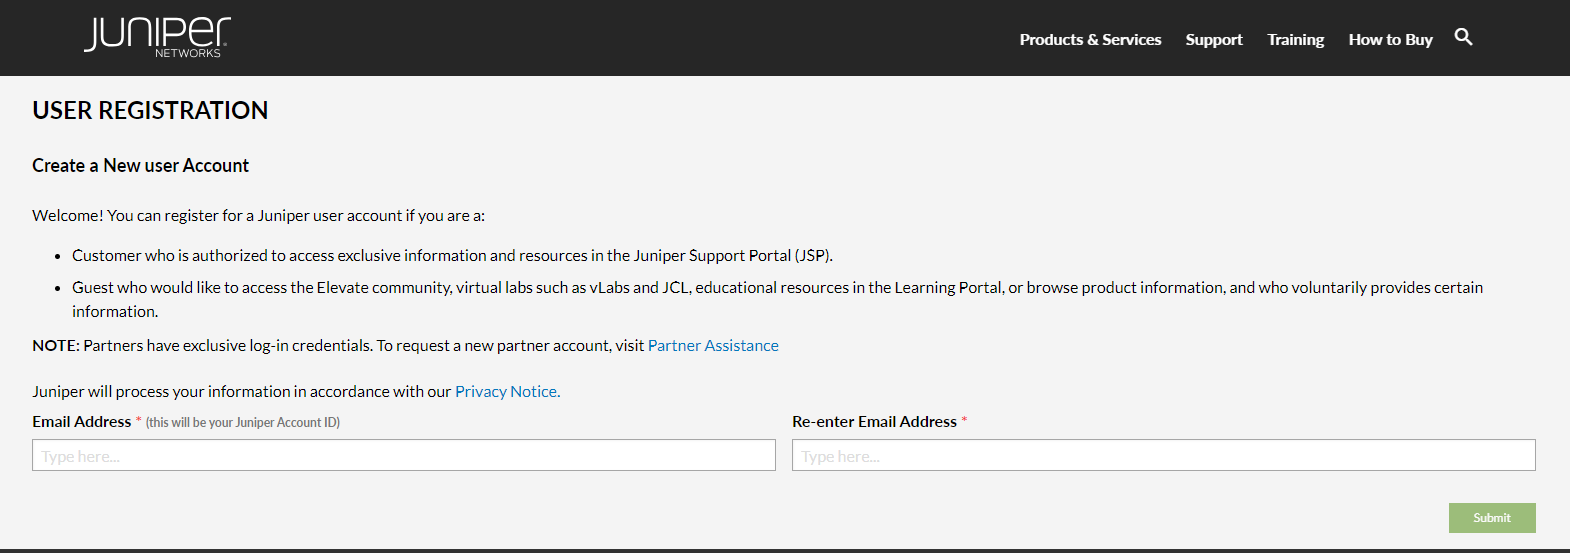
Task: Click the Customer bullet point text
Action: coord(452,256)
